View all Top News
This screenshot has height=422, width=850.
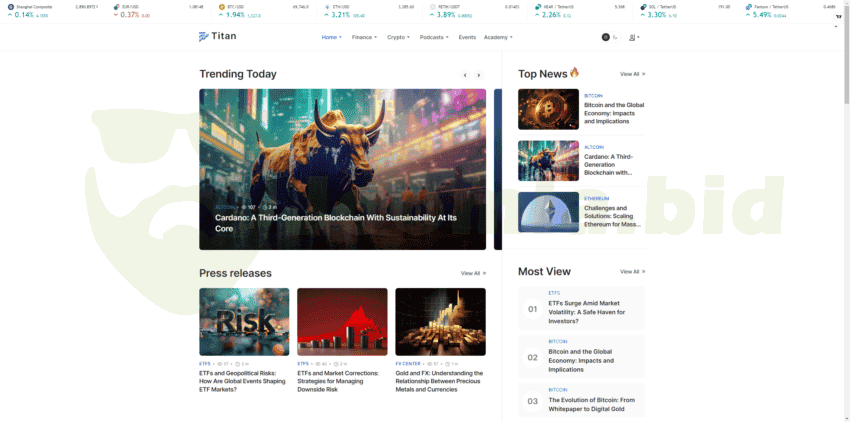tap(633, 74)
